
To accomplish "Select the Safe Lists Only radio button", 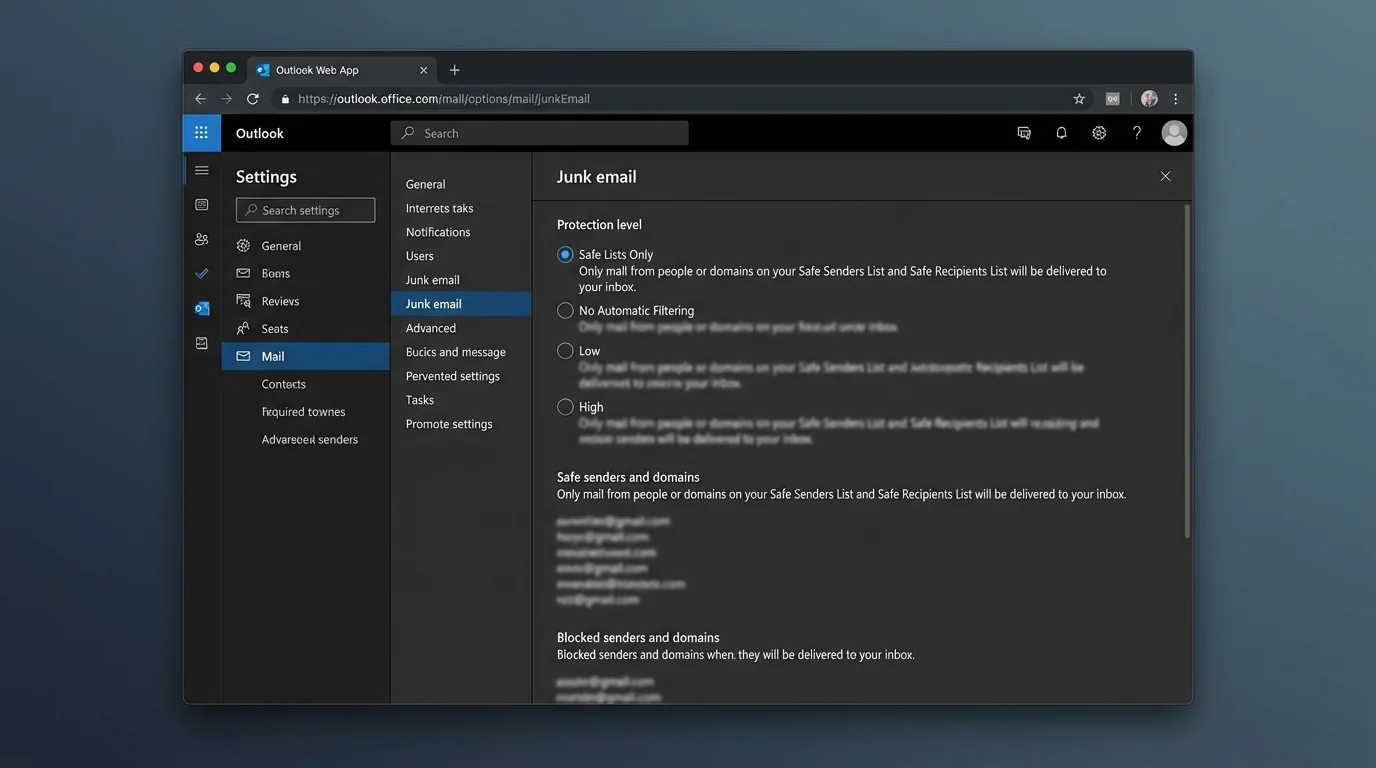I will pyautogui.click(x=565, y=255).
